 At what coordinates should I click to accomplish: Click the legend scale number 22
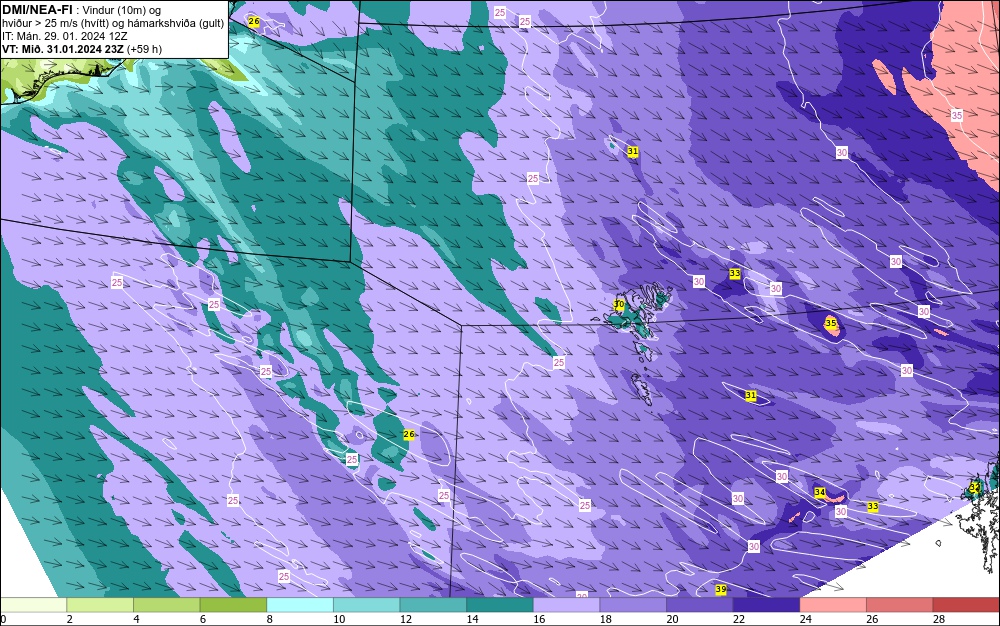739,619
